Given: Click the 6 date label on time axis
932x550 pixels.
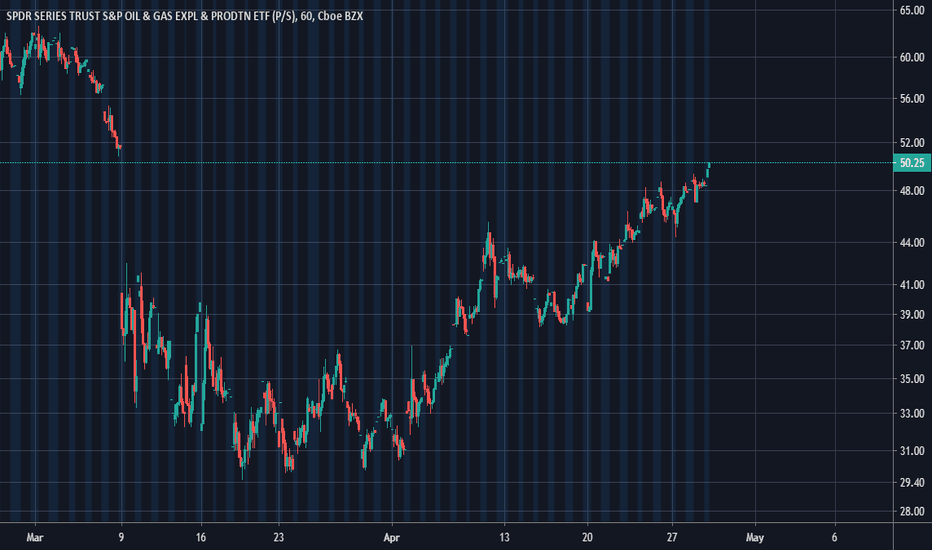Looking at the screenshot, I should point(835,538).
